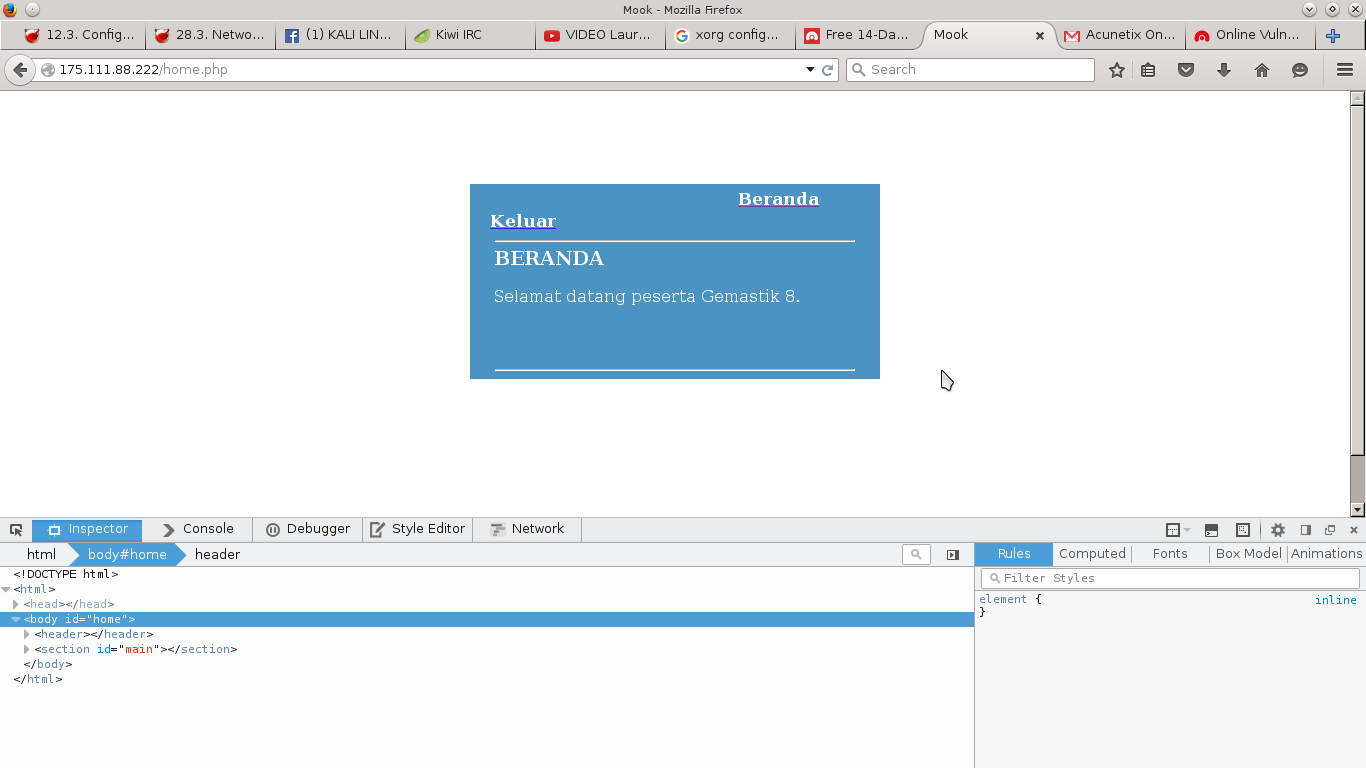The height and width of the screenshot is (768, 1366).
Task: Switch to the Computed sidebar tab
Action: click(1092, 554)
